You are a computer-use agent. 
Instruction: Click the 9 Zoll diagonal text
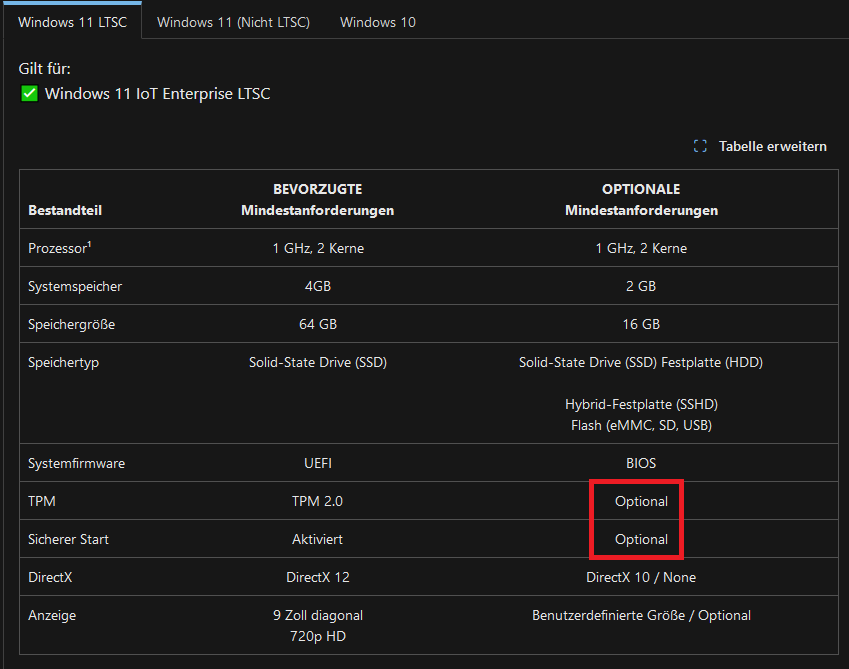pyautogui.click(x=318, y=615)
